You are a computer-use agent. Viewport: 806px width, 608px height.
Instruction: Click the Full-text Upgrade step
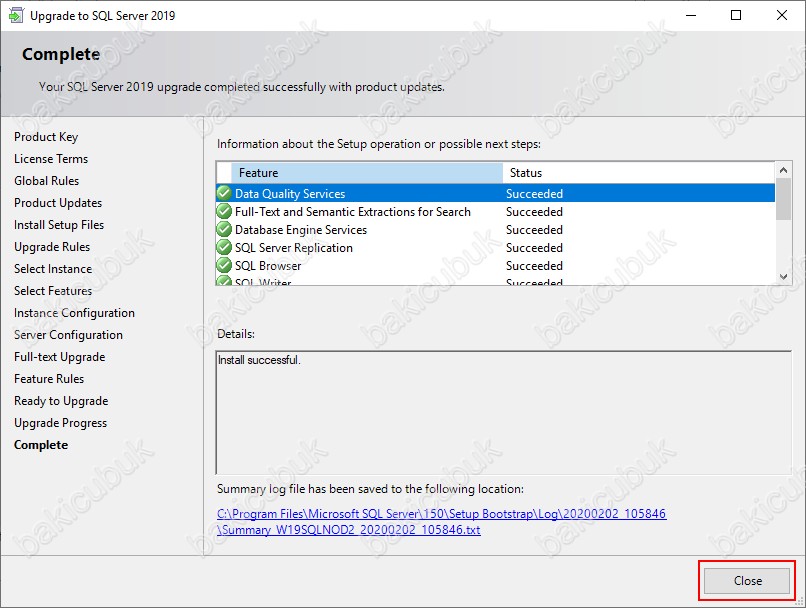(60, 357)
